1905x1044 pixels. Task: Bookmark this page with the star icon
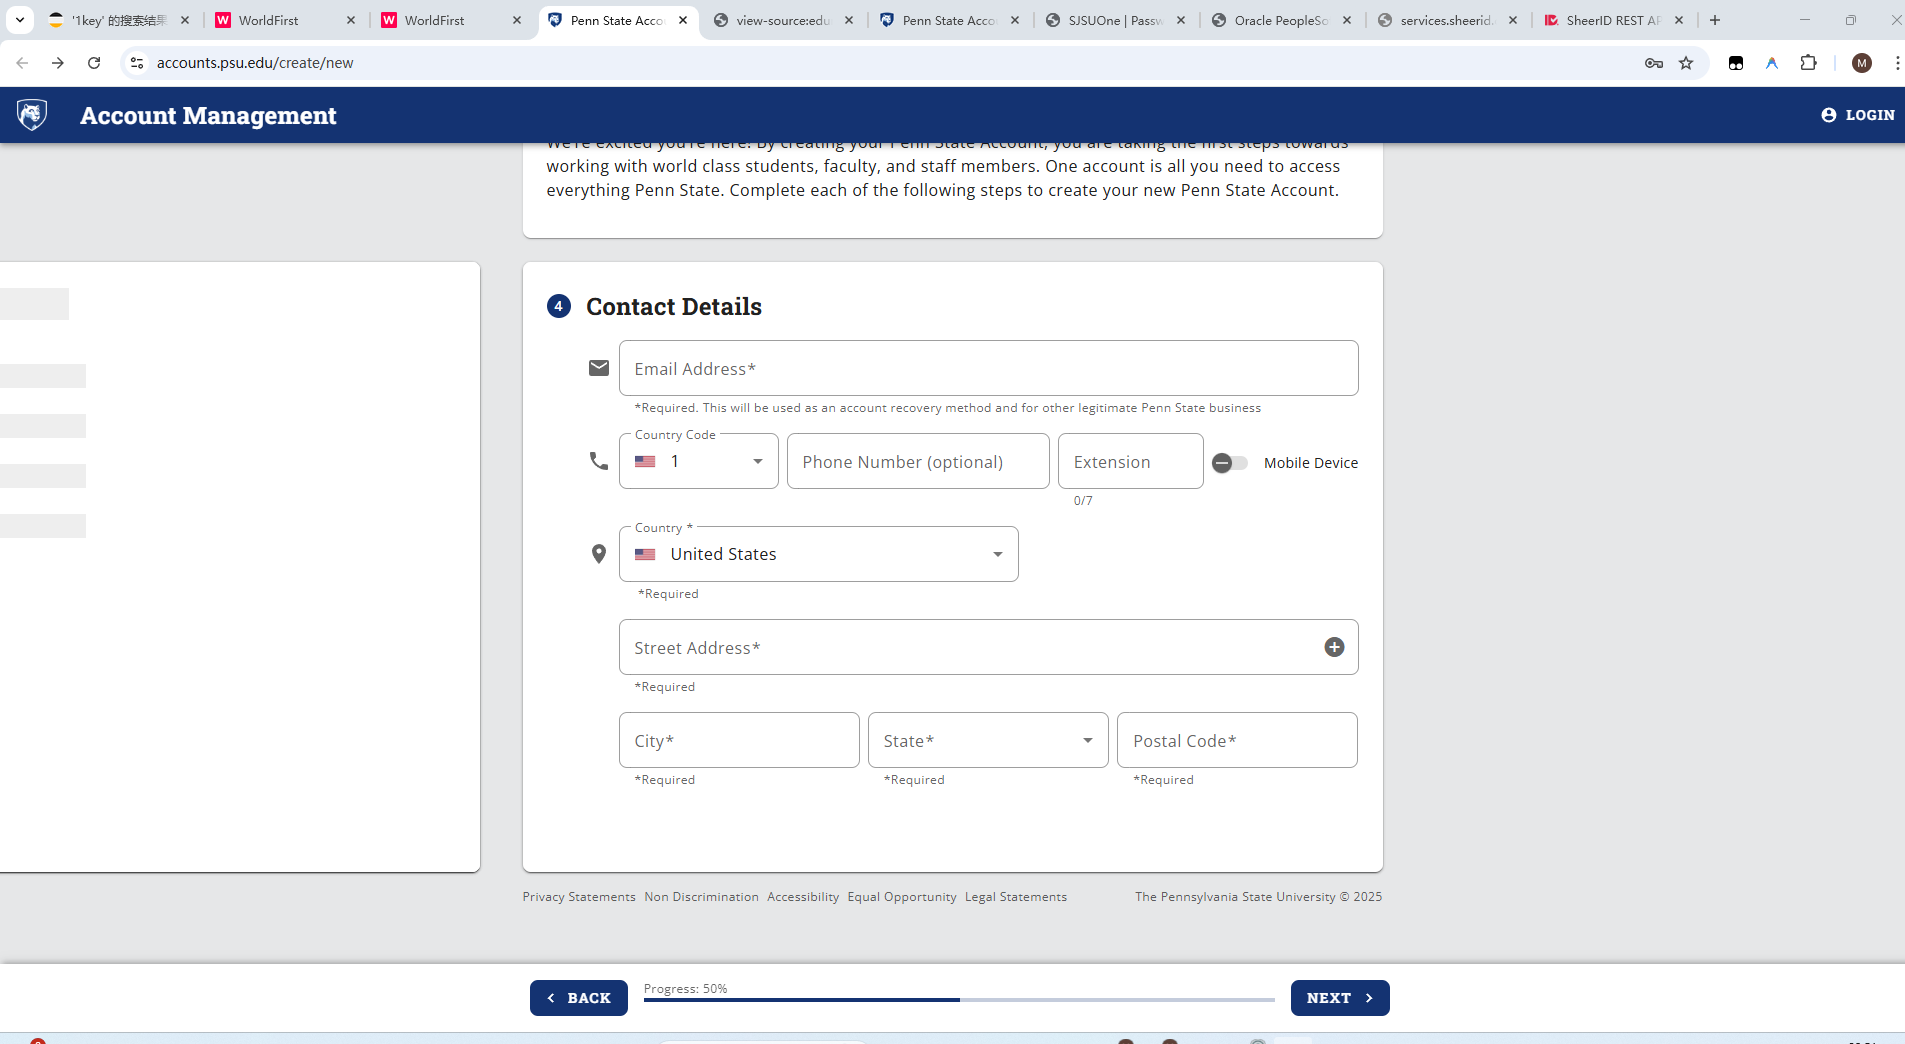point(1686,63)
